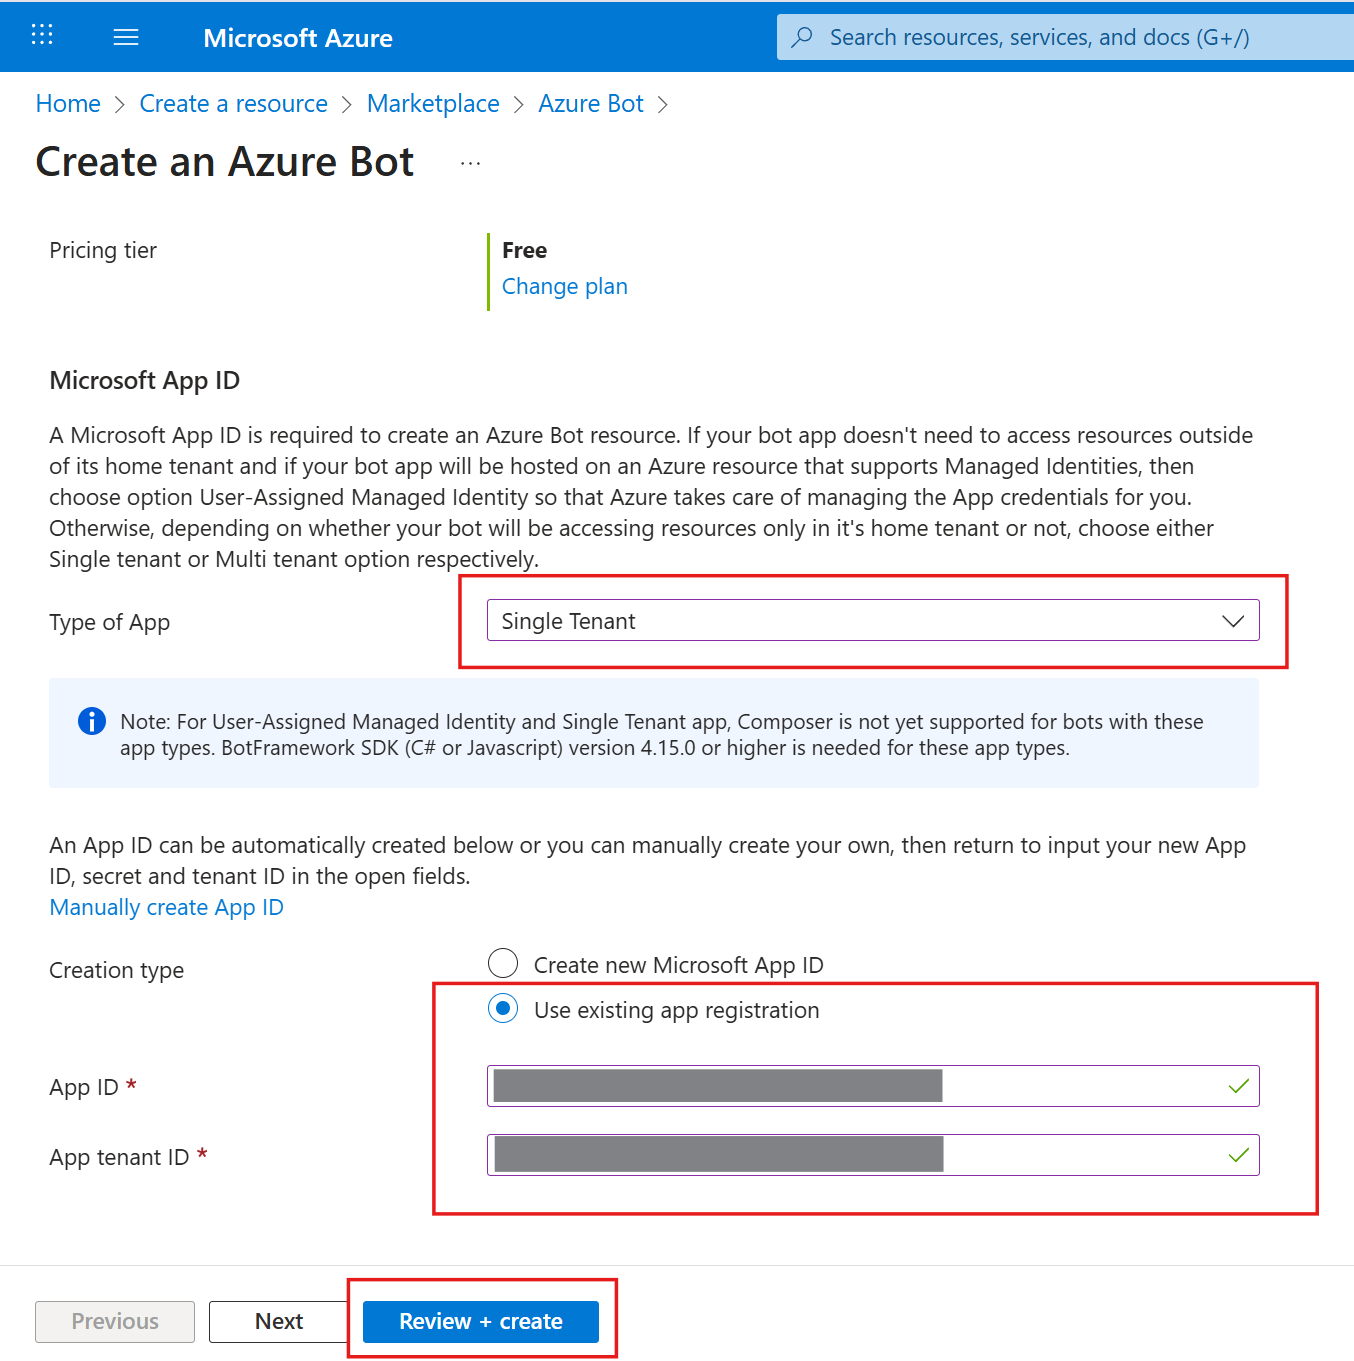Click the App tenant ID input field
Viewport: 1354px width, 1361px height.
[x=872, y=1155]
